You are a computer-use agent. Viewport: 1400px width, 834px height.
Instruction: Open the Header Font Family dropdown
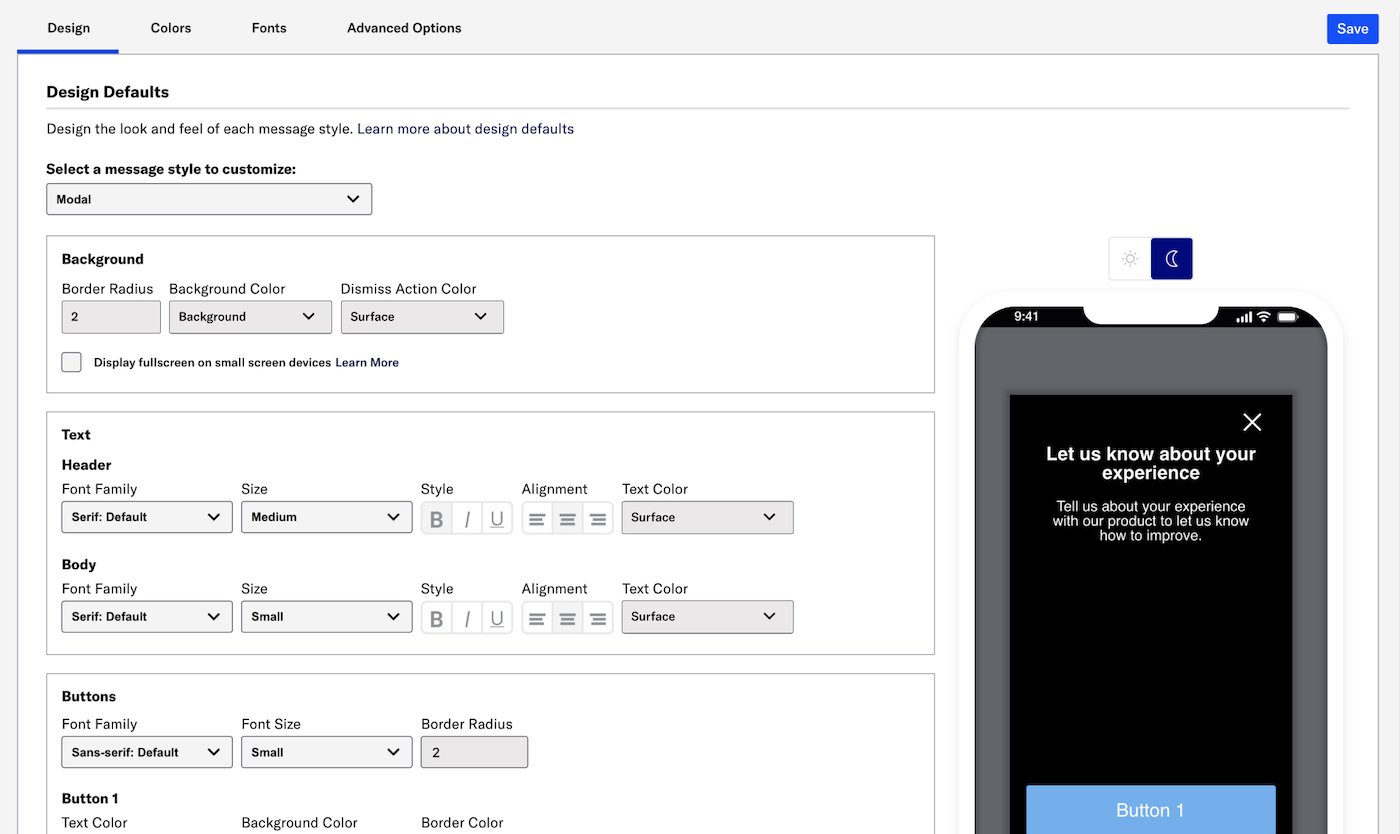(147, 517)
